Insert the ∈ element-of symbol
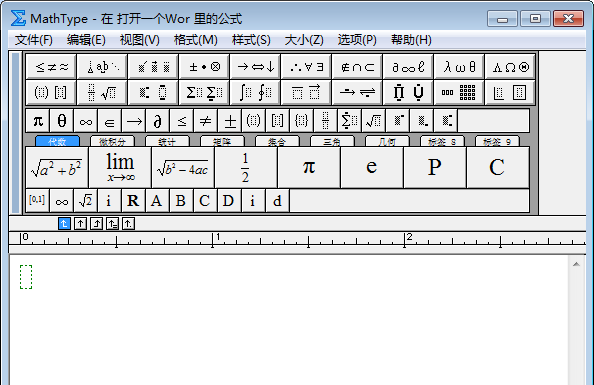594x385 pixels. tap(109, 121)
